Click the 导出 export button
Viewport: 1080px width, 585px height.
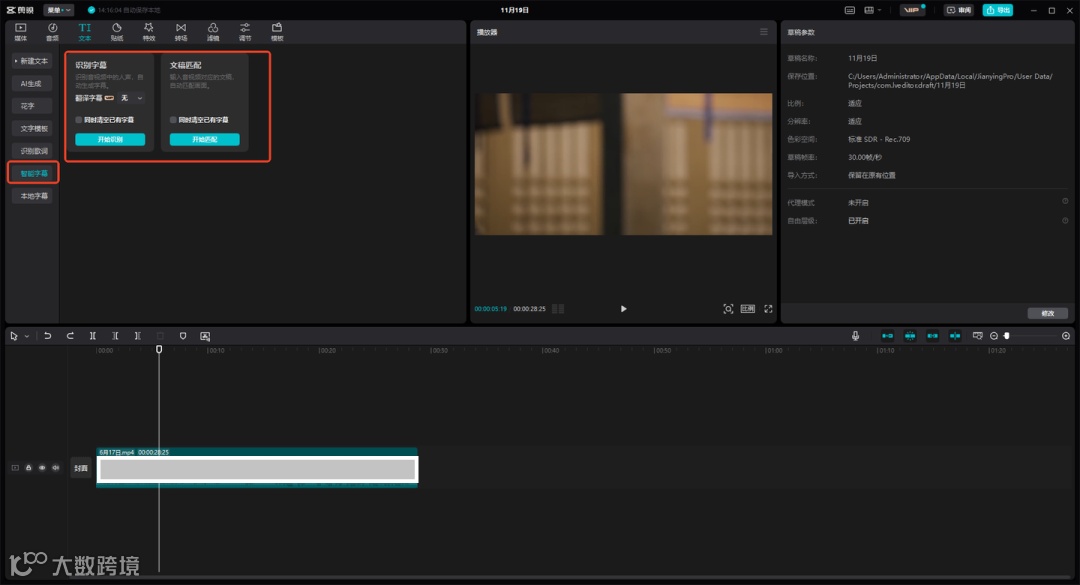(x=997, y=10)
